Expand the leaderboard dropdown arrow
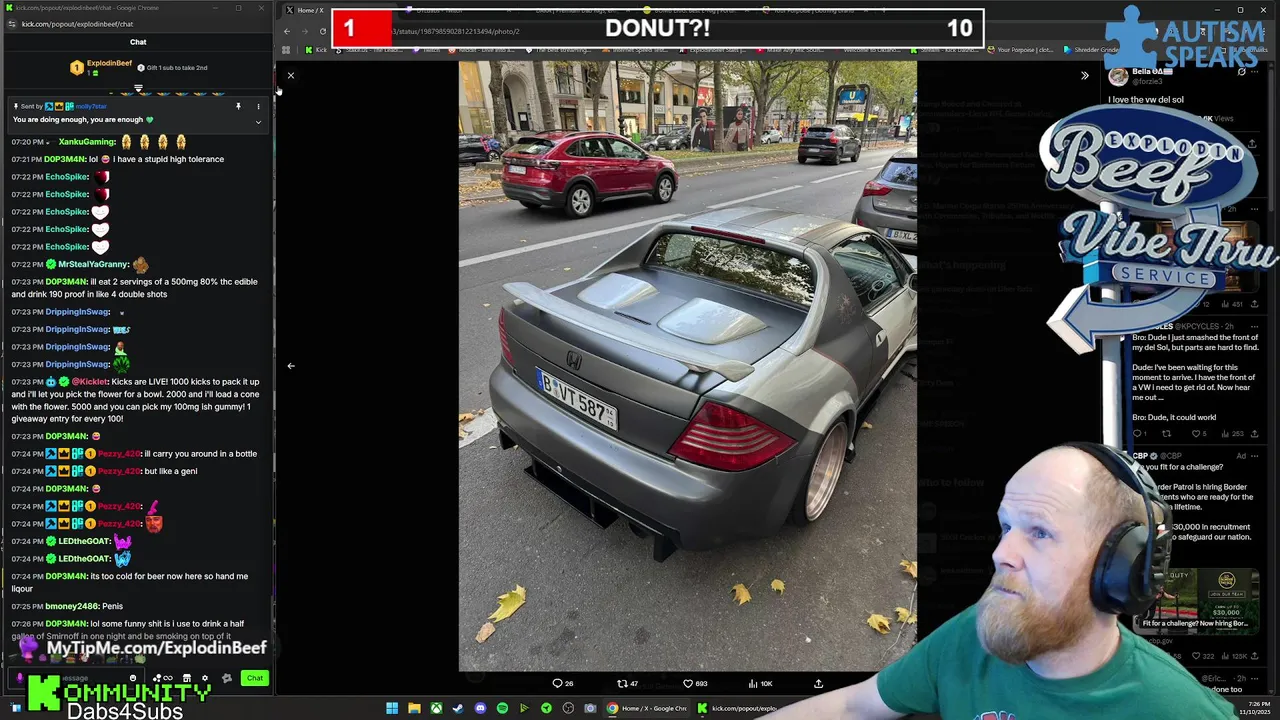 tap(138, 89)
